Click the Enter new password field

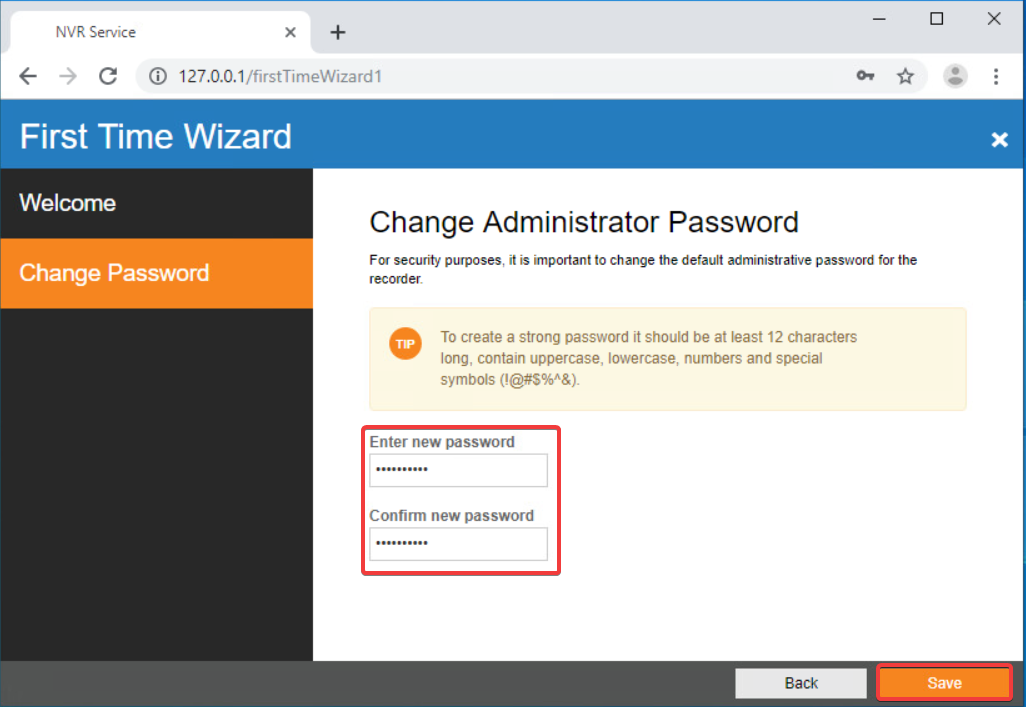pyautogui.click(x=458, y=470)
